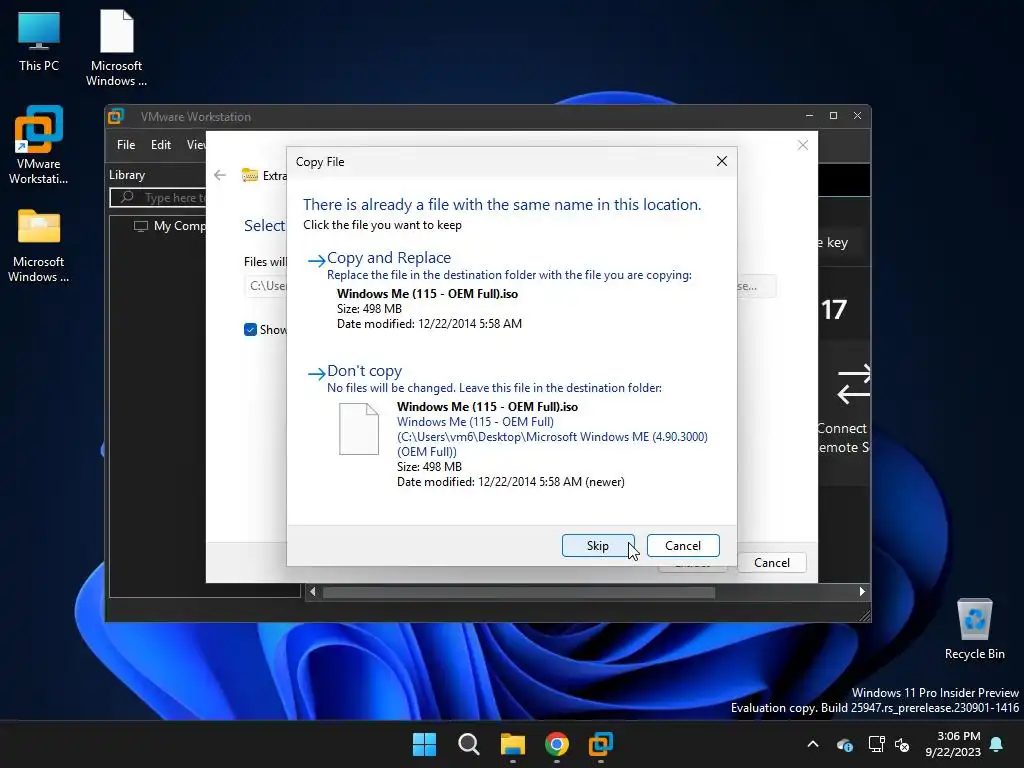Toggle the Show extracted files checkbox
The height and width of the screenshot is (768, 1024).
(250, 330)
